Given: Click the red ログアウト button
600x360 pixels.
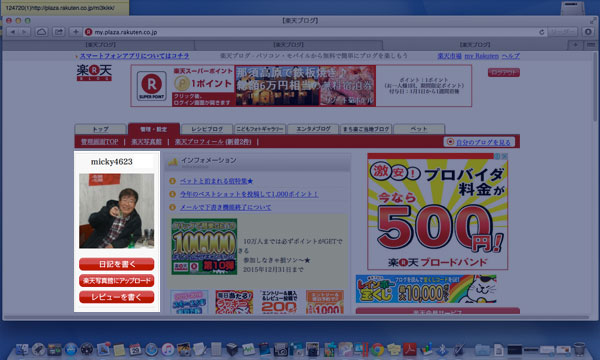Looking at the screenshot, I should pos(504,72).
